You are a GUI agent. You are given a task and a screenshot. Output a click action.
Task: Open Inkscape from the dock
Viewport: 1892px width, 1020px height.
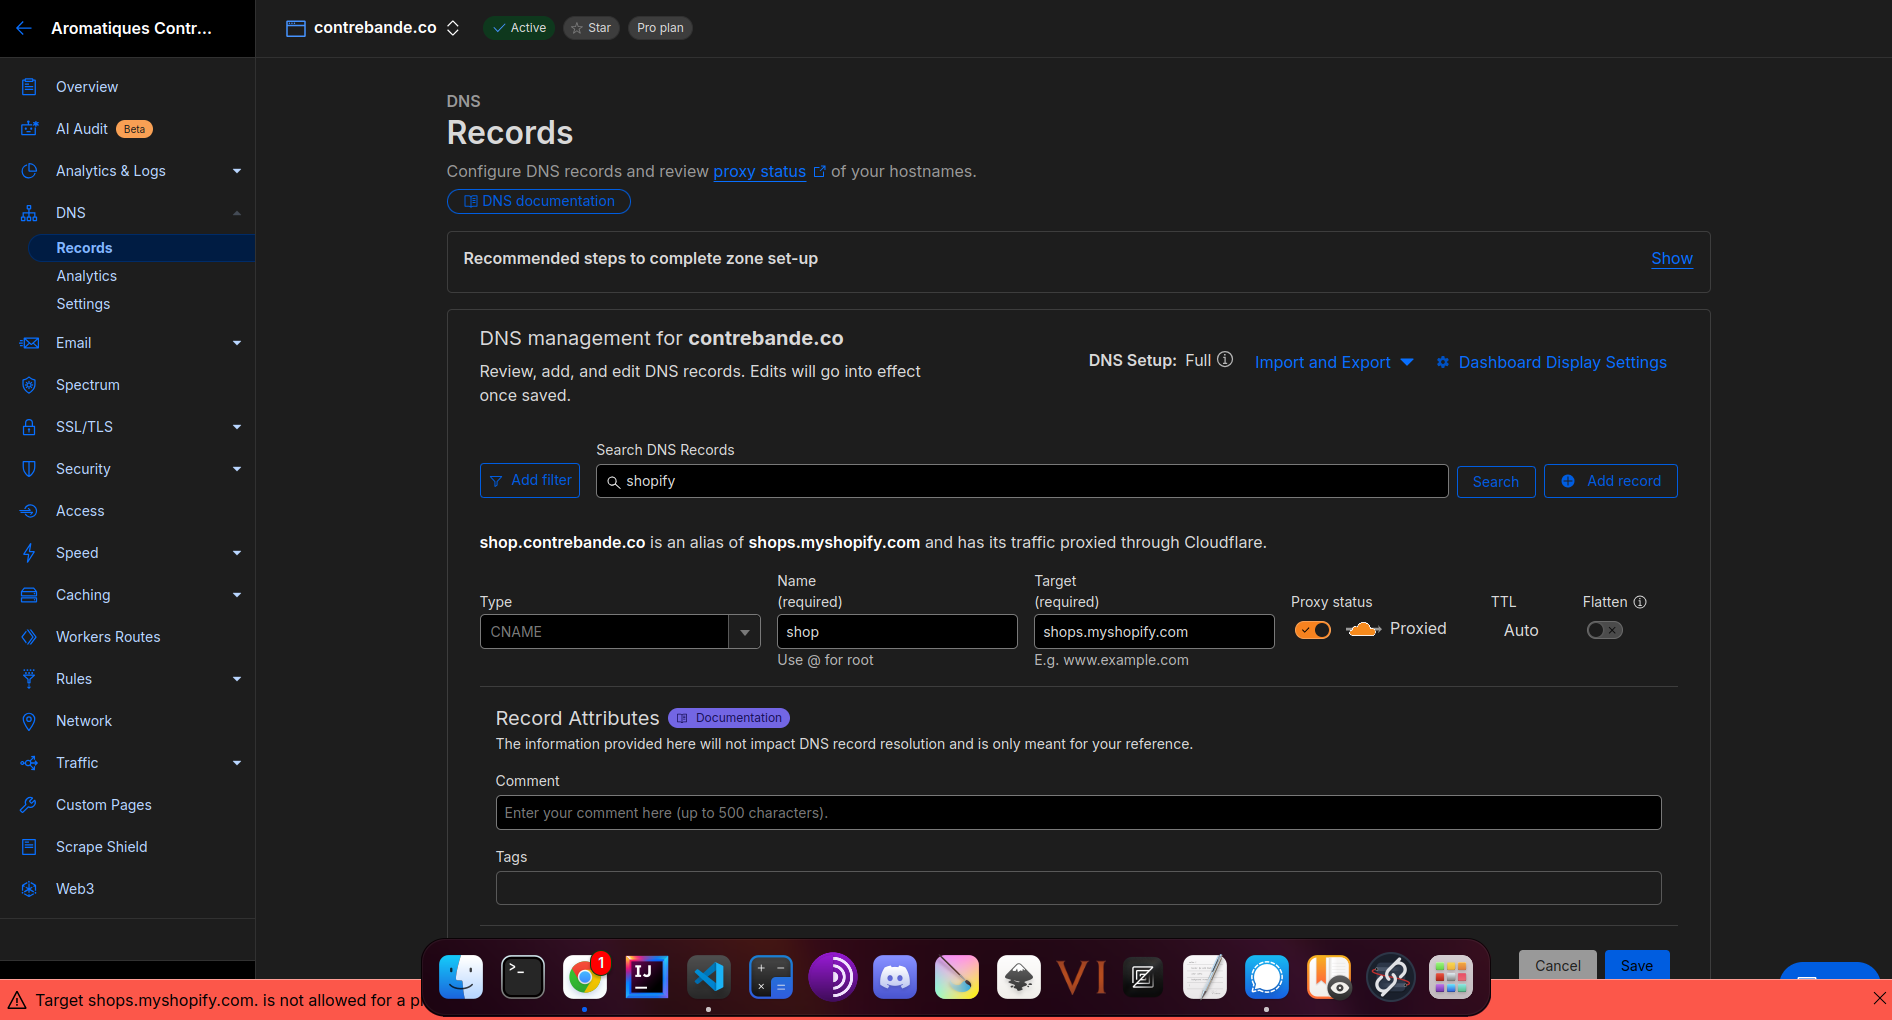[x=1019, y=977]
